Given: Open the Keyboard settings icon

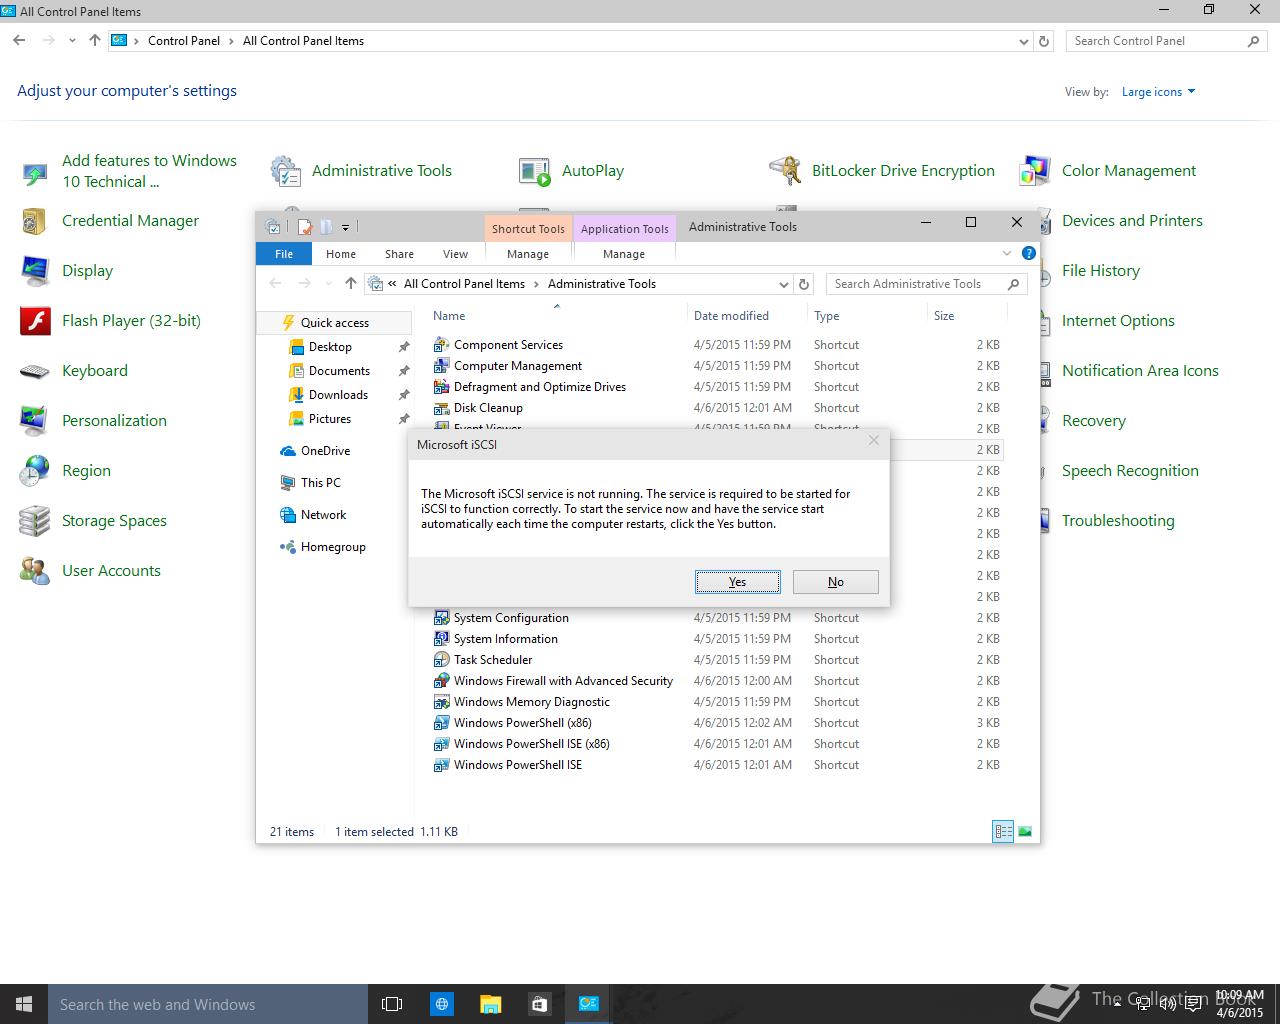Looking at the screenshot, I should (35, 371).
